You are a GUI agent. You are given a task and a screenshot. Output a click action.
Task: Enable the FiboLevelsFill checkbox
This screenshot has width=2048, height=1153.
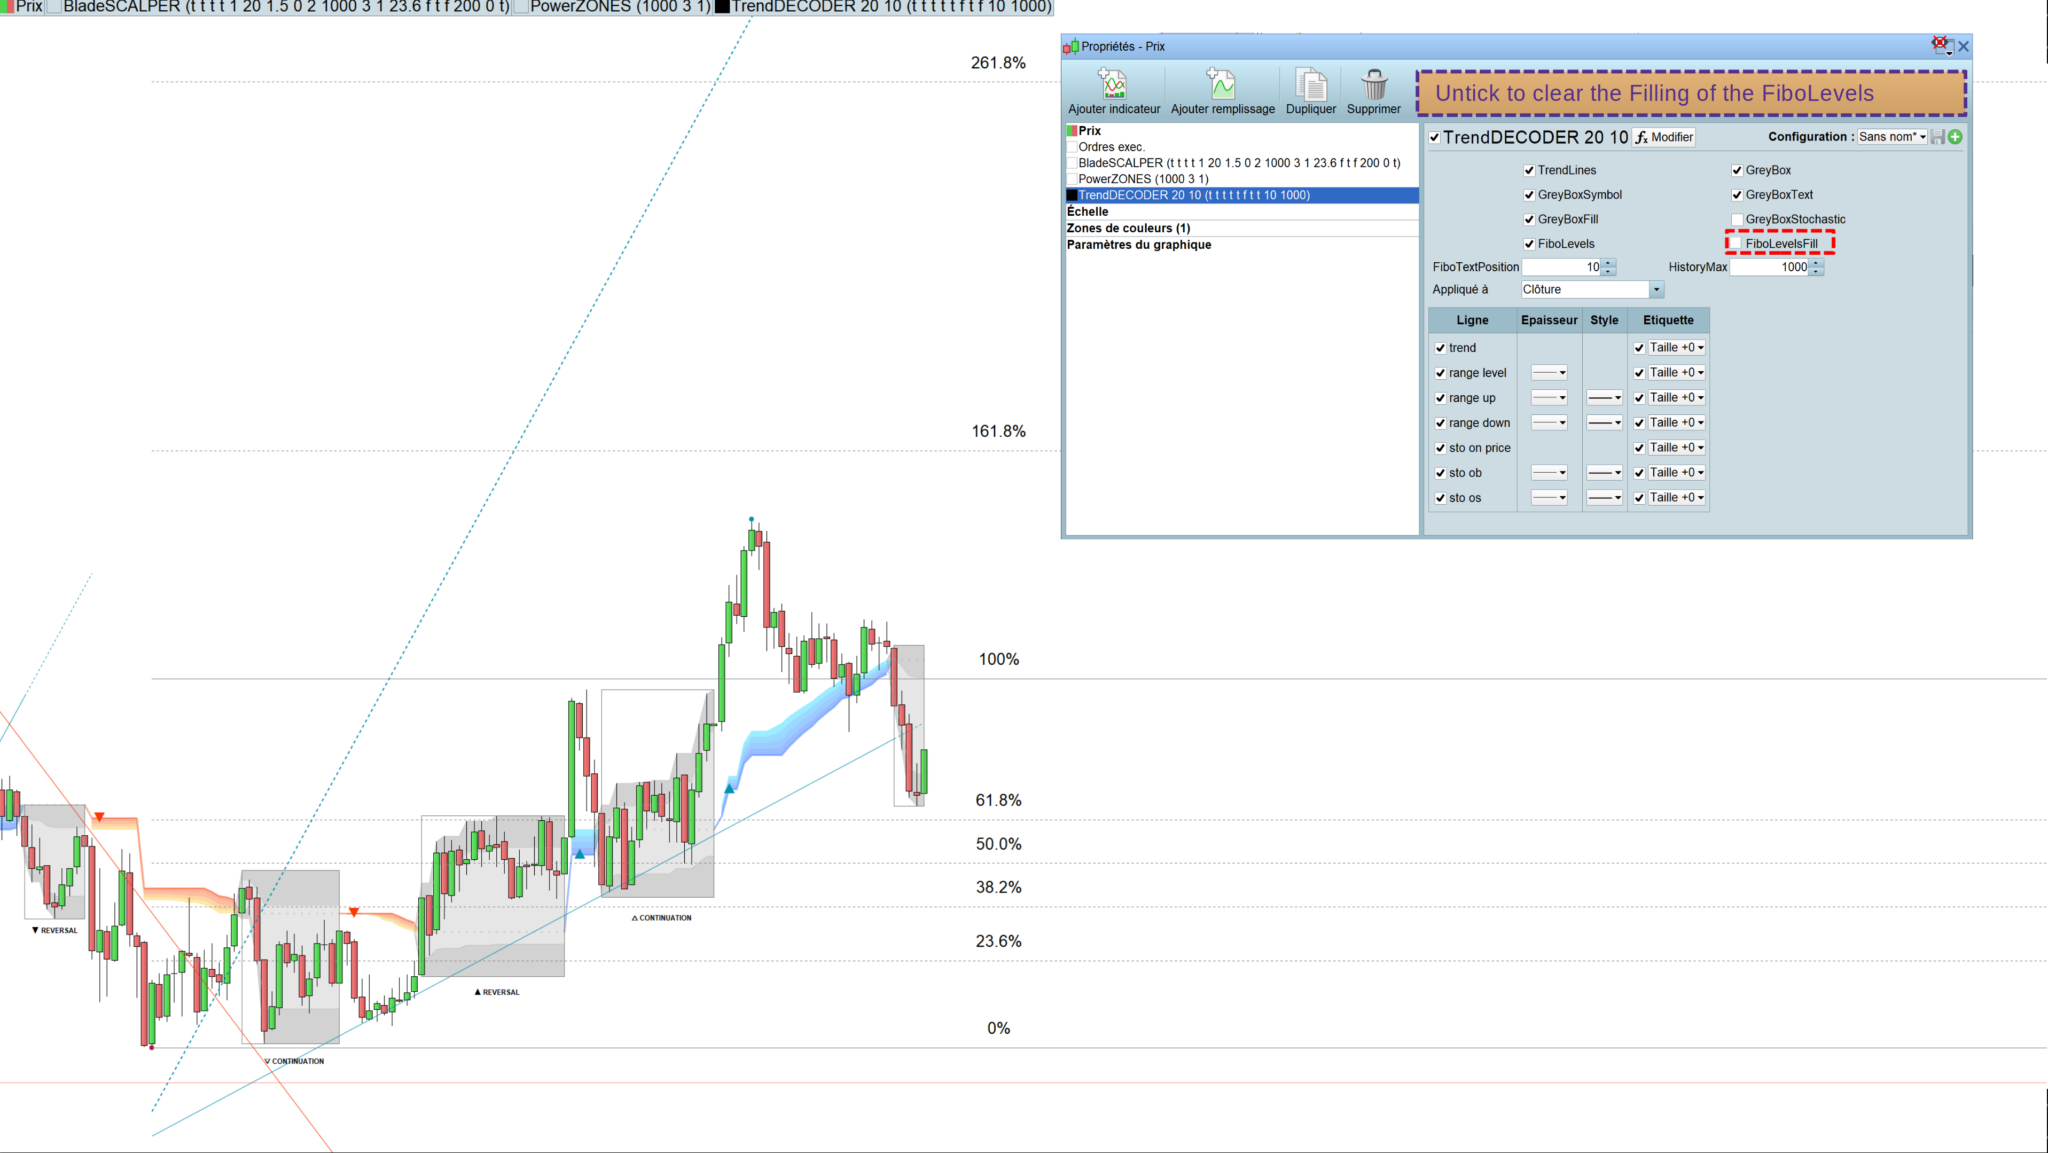pos(1737,243)
